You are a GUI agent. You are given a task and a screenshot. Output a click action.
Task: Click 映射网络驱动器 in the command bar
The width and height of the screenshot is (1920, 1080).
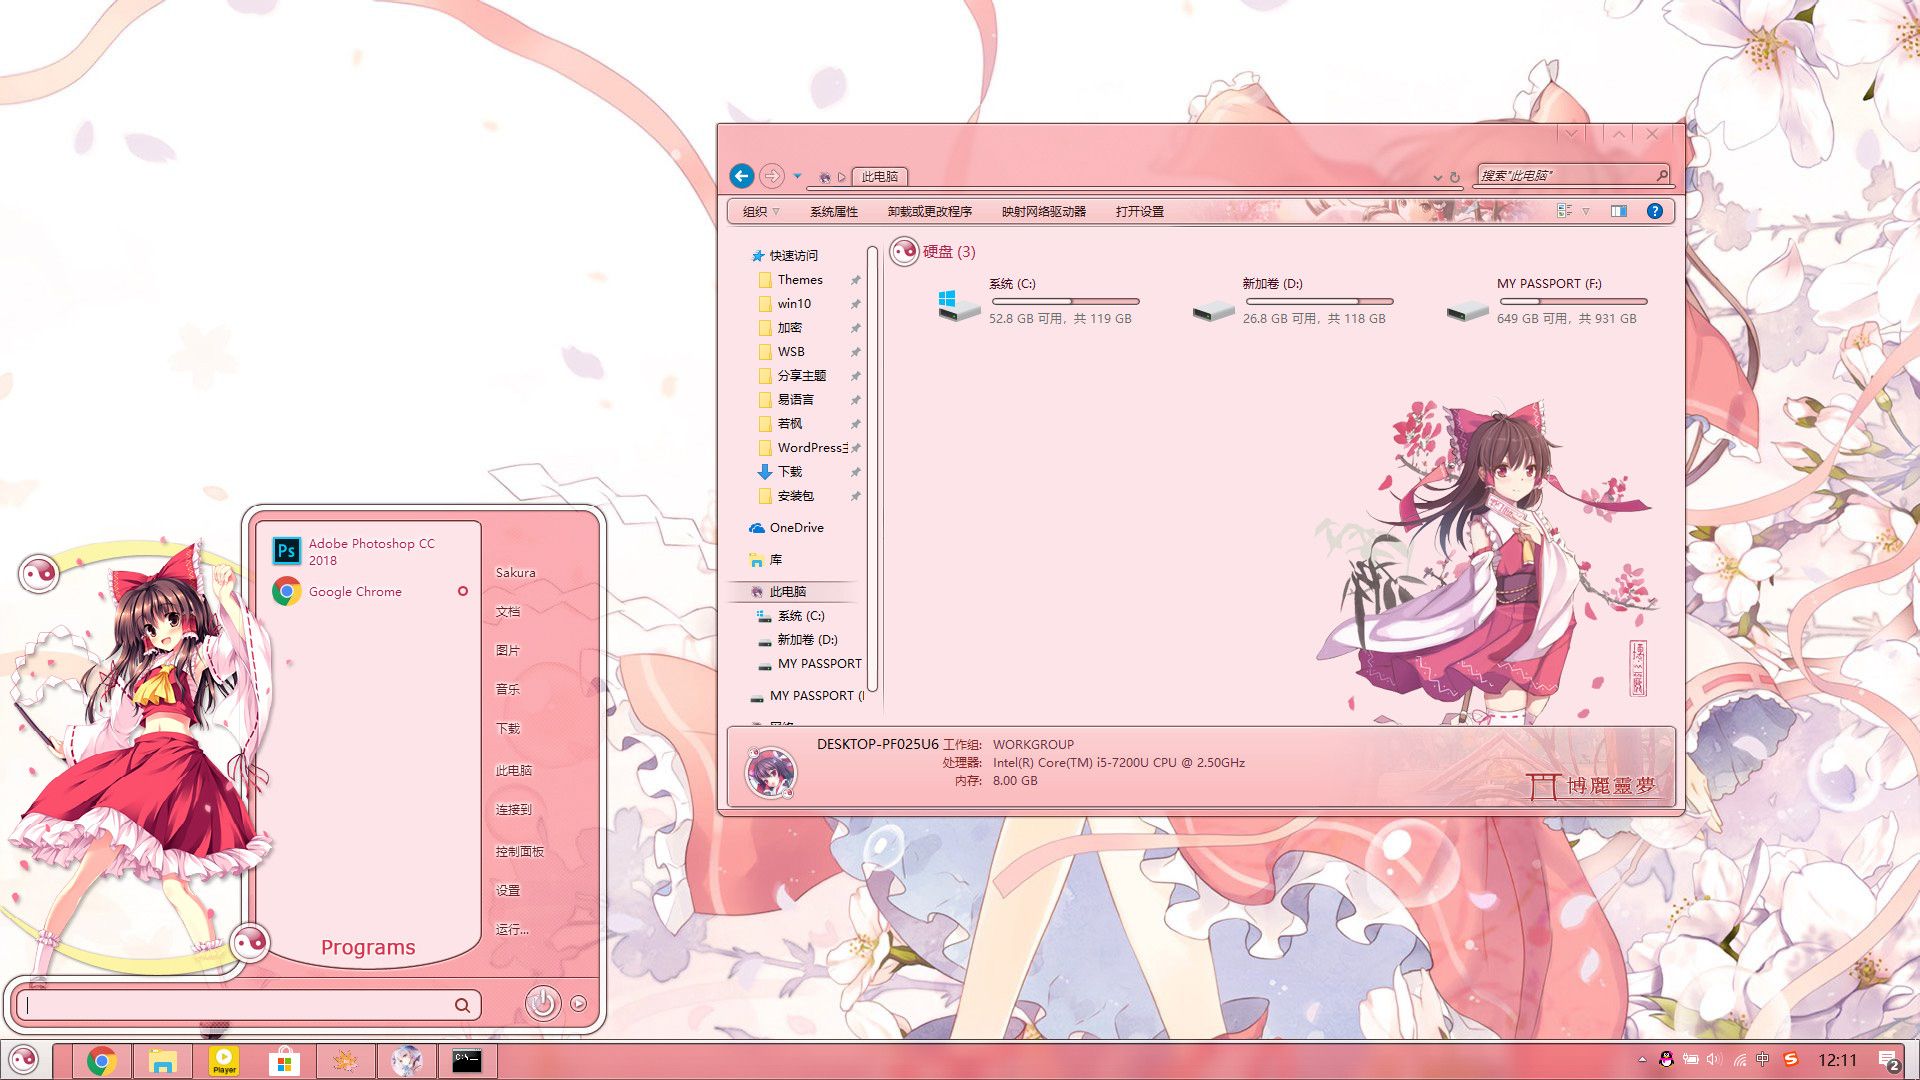click(x=1044, y=211)
